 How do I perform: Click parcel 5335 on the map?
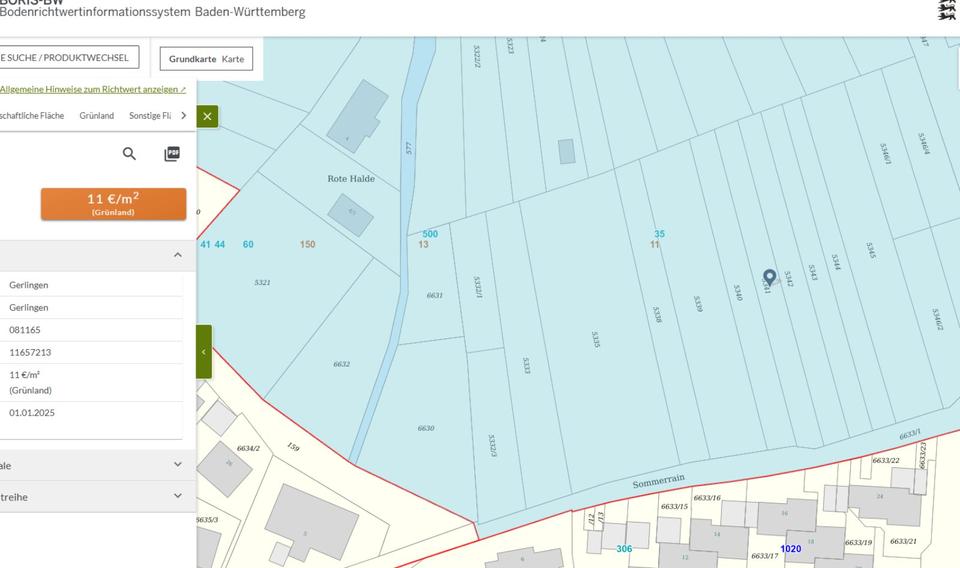596,339
